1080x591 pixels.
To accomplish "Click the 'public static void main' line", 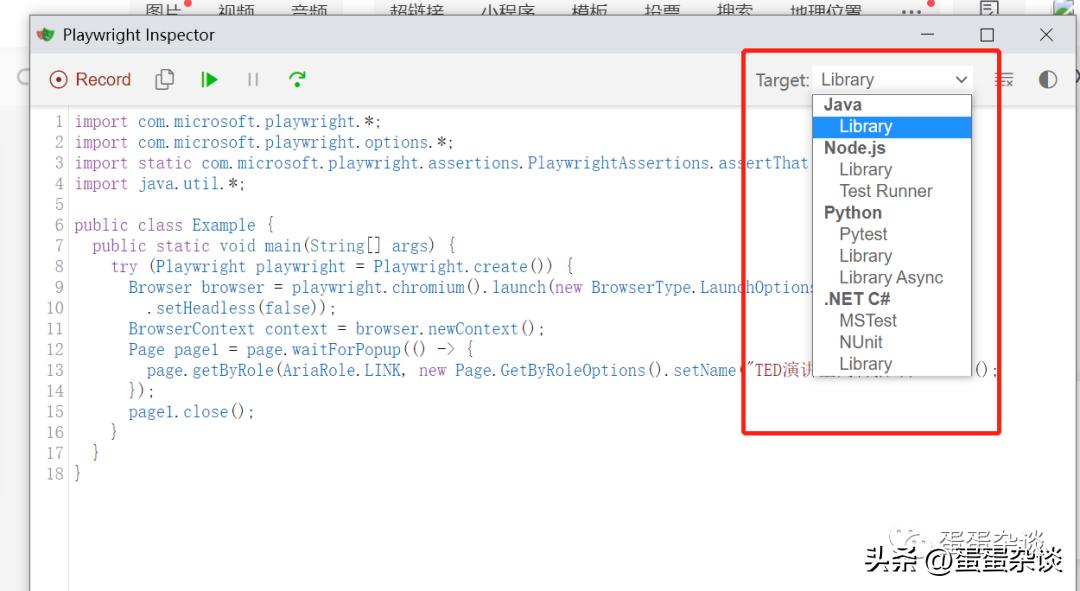I will pos(273,246).
